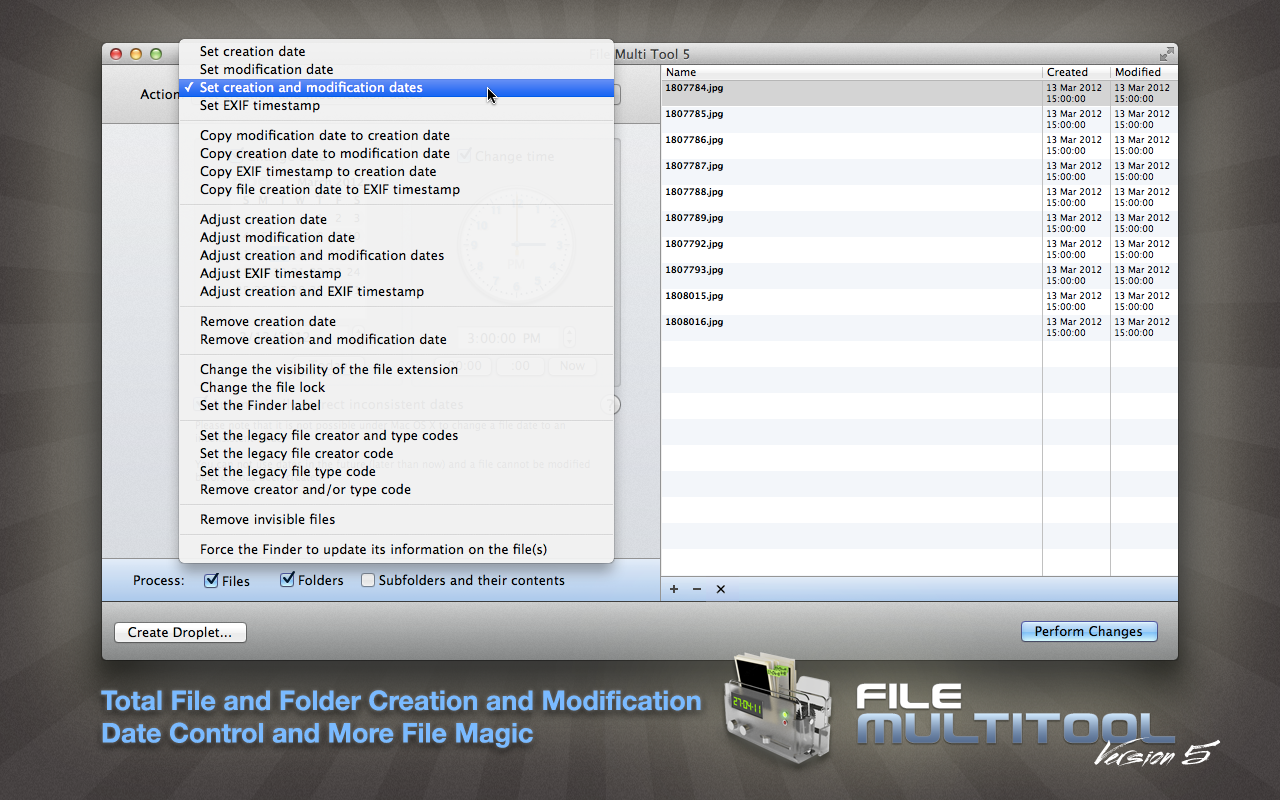This screenshot has width=1280, height=800.
Task: Pick Set the Finder label
Action: point(396,406)
